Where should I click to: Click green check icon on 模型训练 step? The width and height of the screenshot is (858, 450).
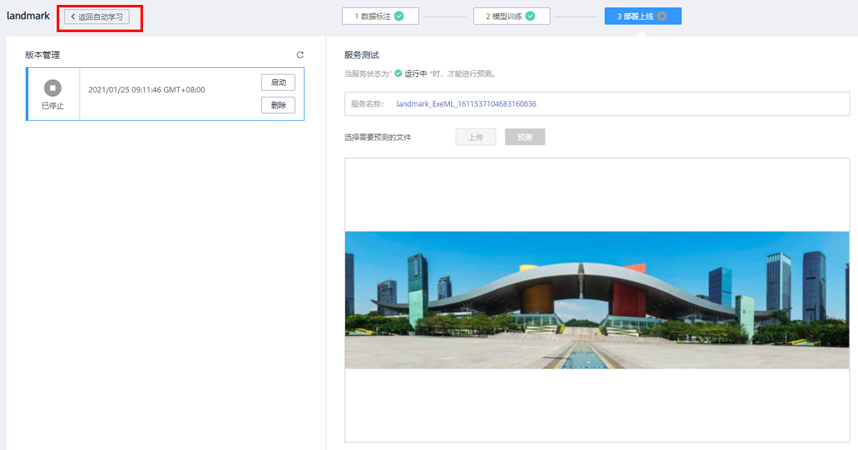(x=530, y=16)
